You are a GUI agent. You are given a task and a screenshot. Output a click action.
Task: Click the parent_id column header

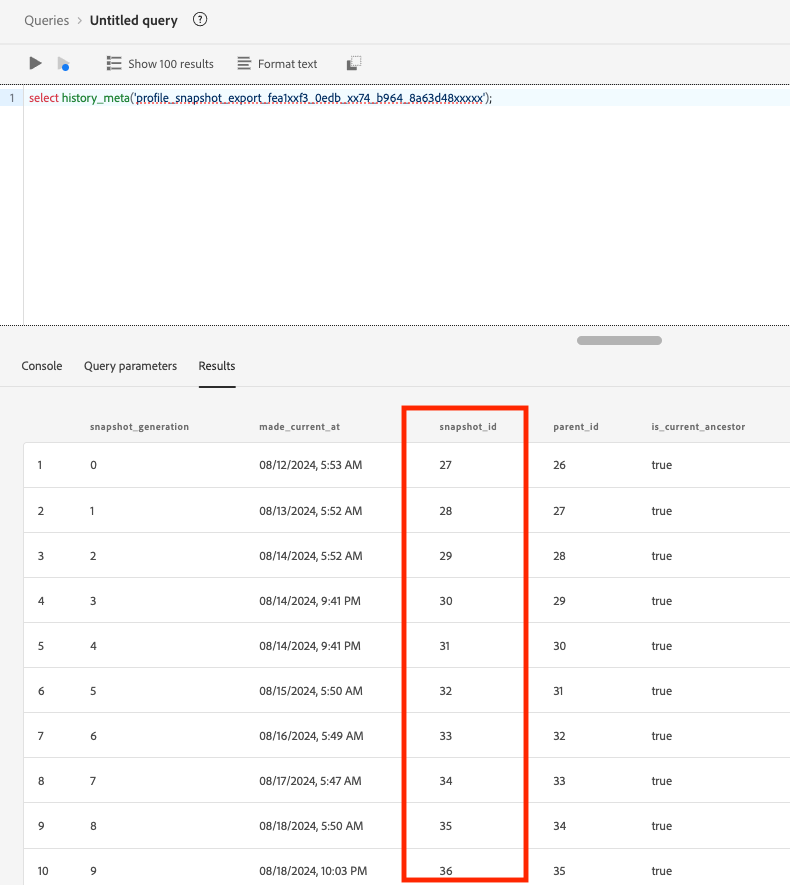576,427
